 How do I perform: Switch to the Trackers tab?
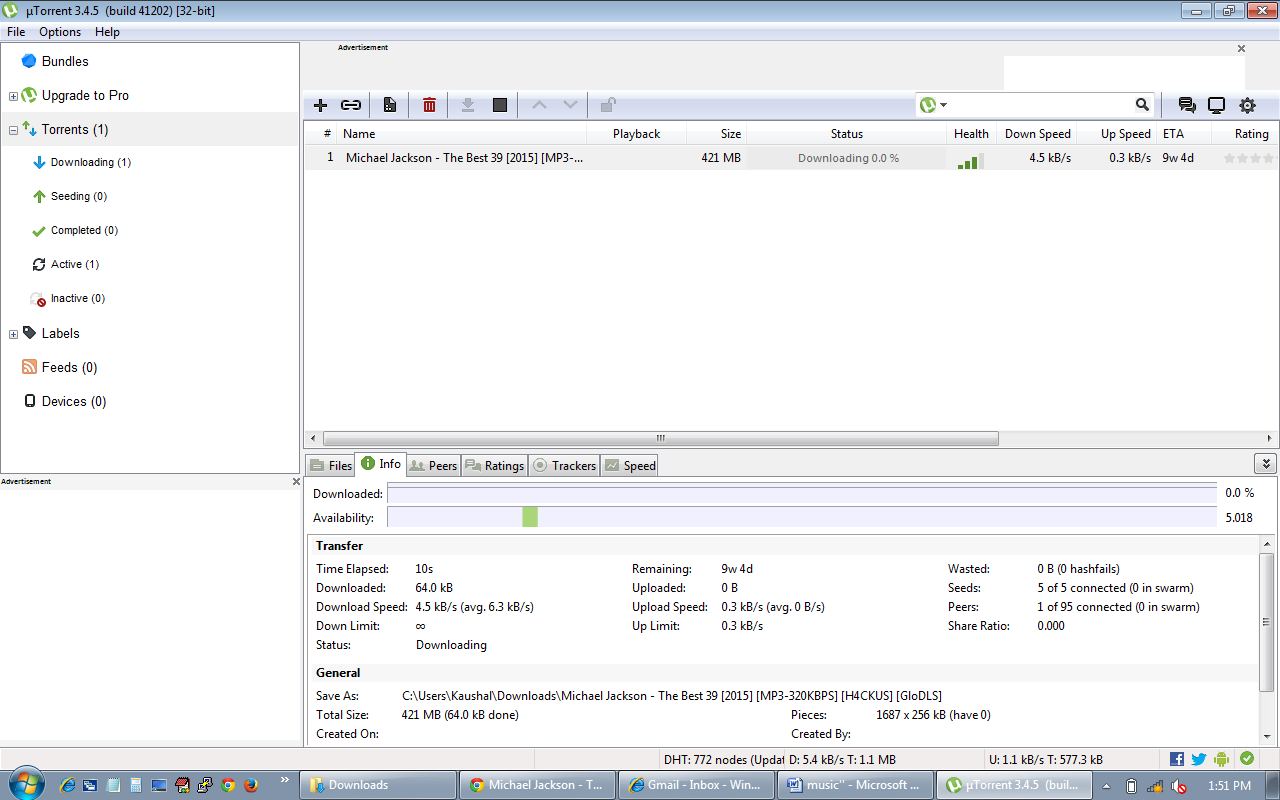click(565, 465)
